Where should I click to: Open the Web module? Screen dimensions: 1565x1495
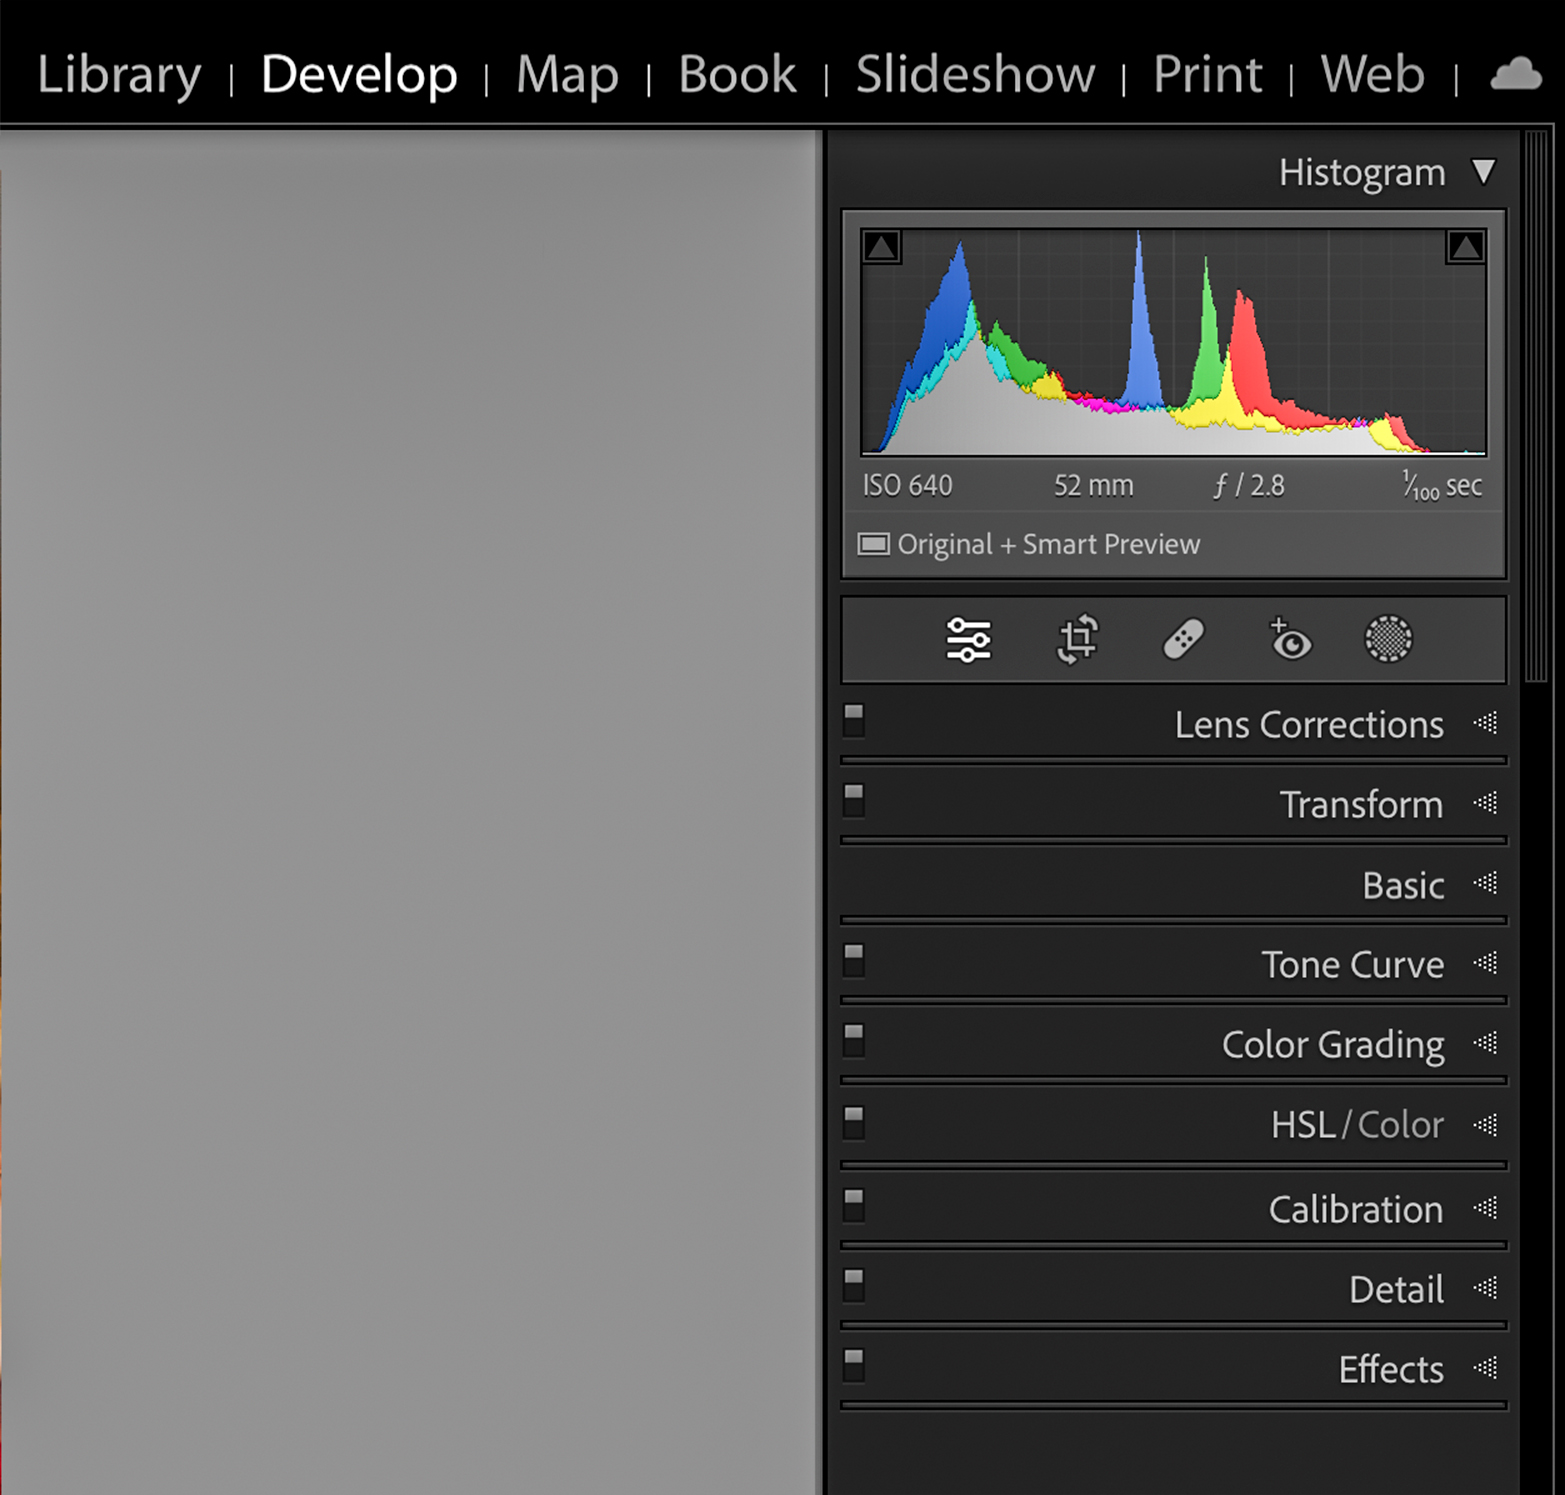[x=1372, y=75]
